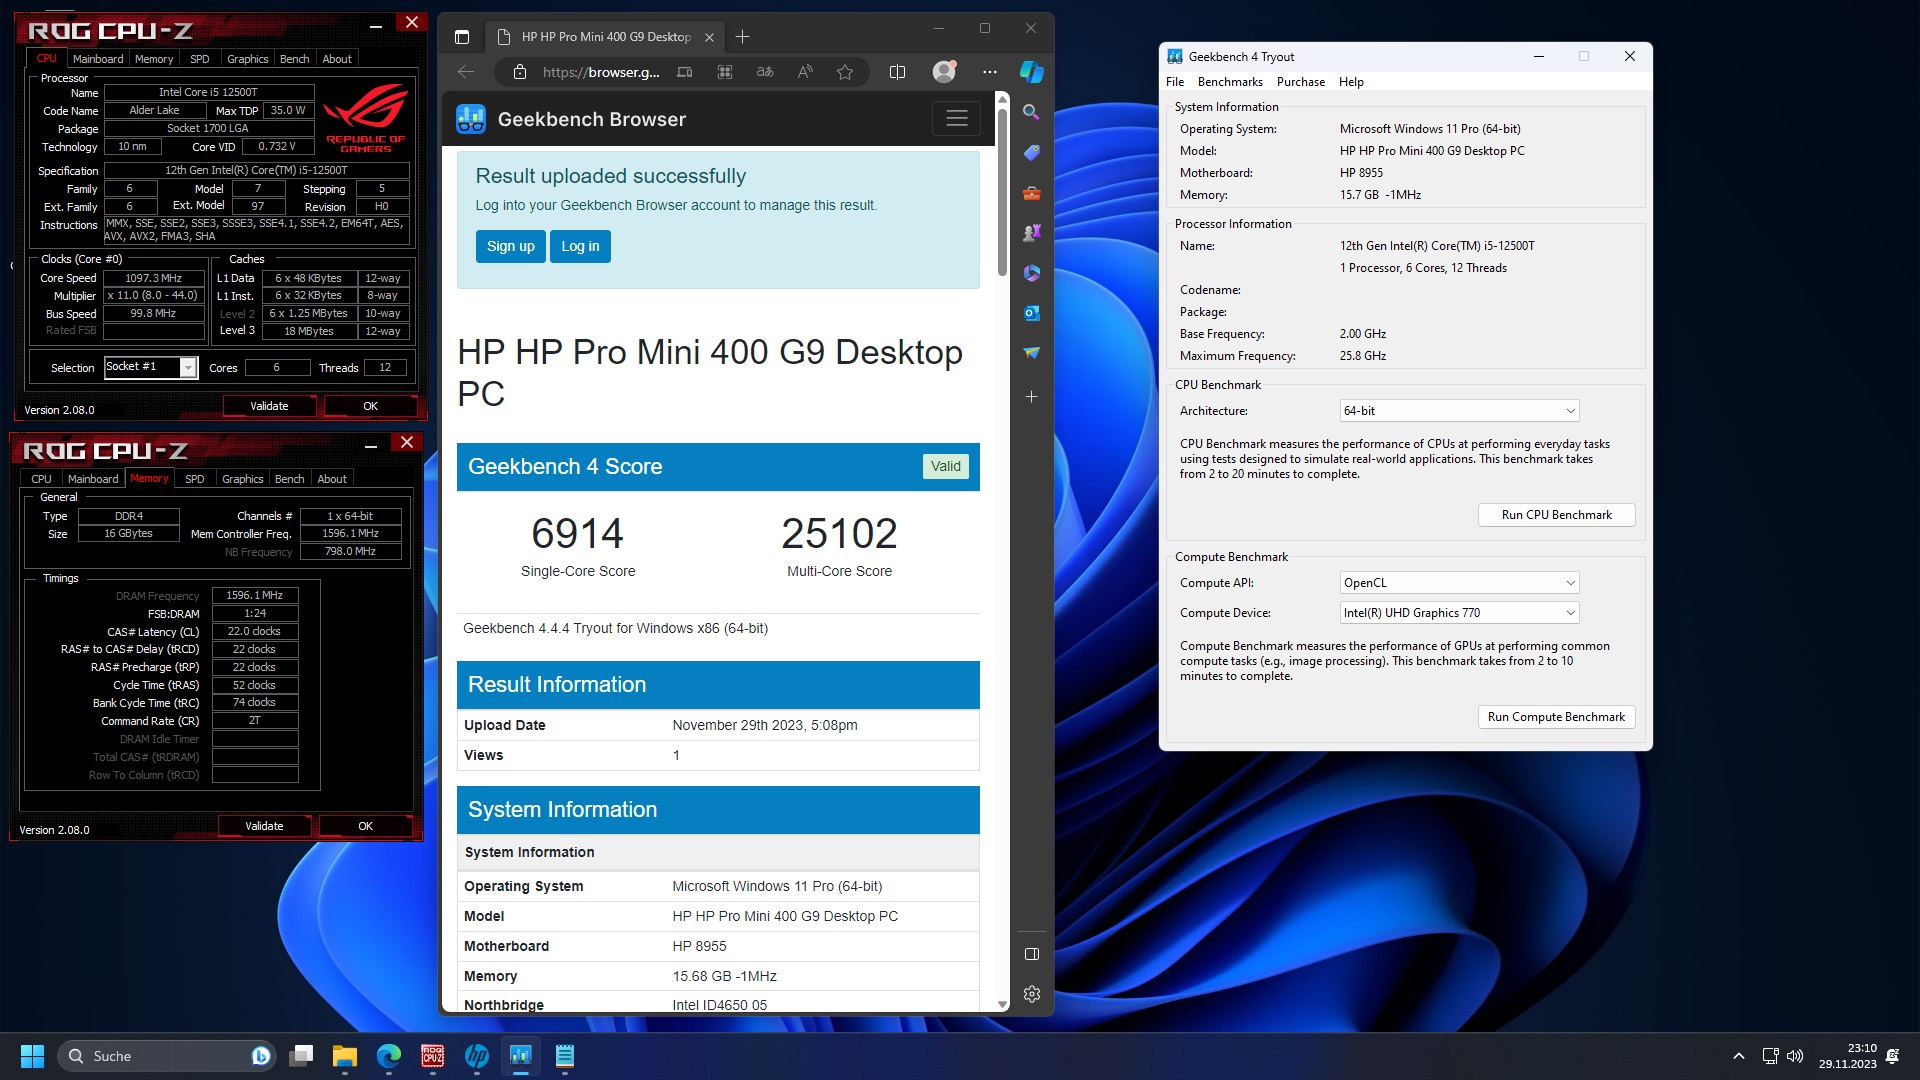Open Edge sidebar Search tool
This screenshot has width=1920, height=1080.
(x=1032, y=112)
